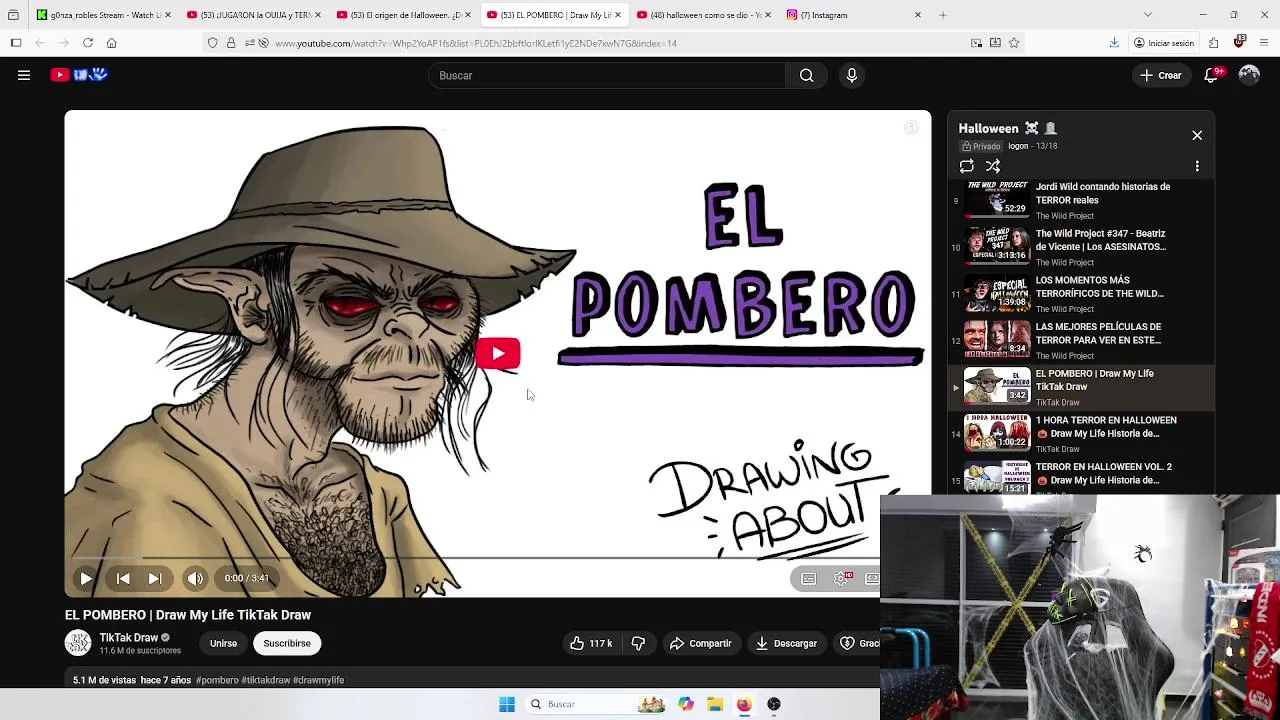Skip to the previous playlist video
Viewport: 1280px width, 720px height.
123,578
